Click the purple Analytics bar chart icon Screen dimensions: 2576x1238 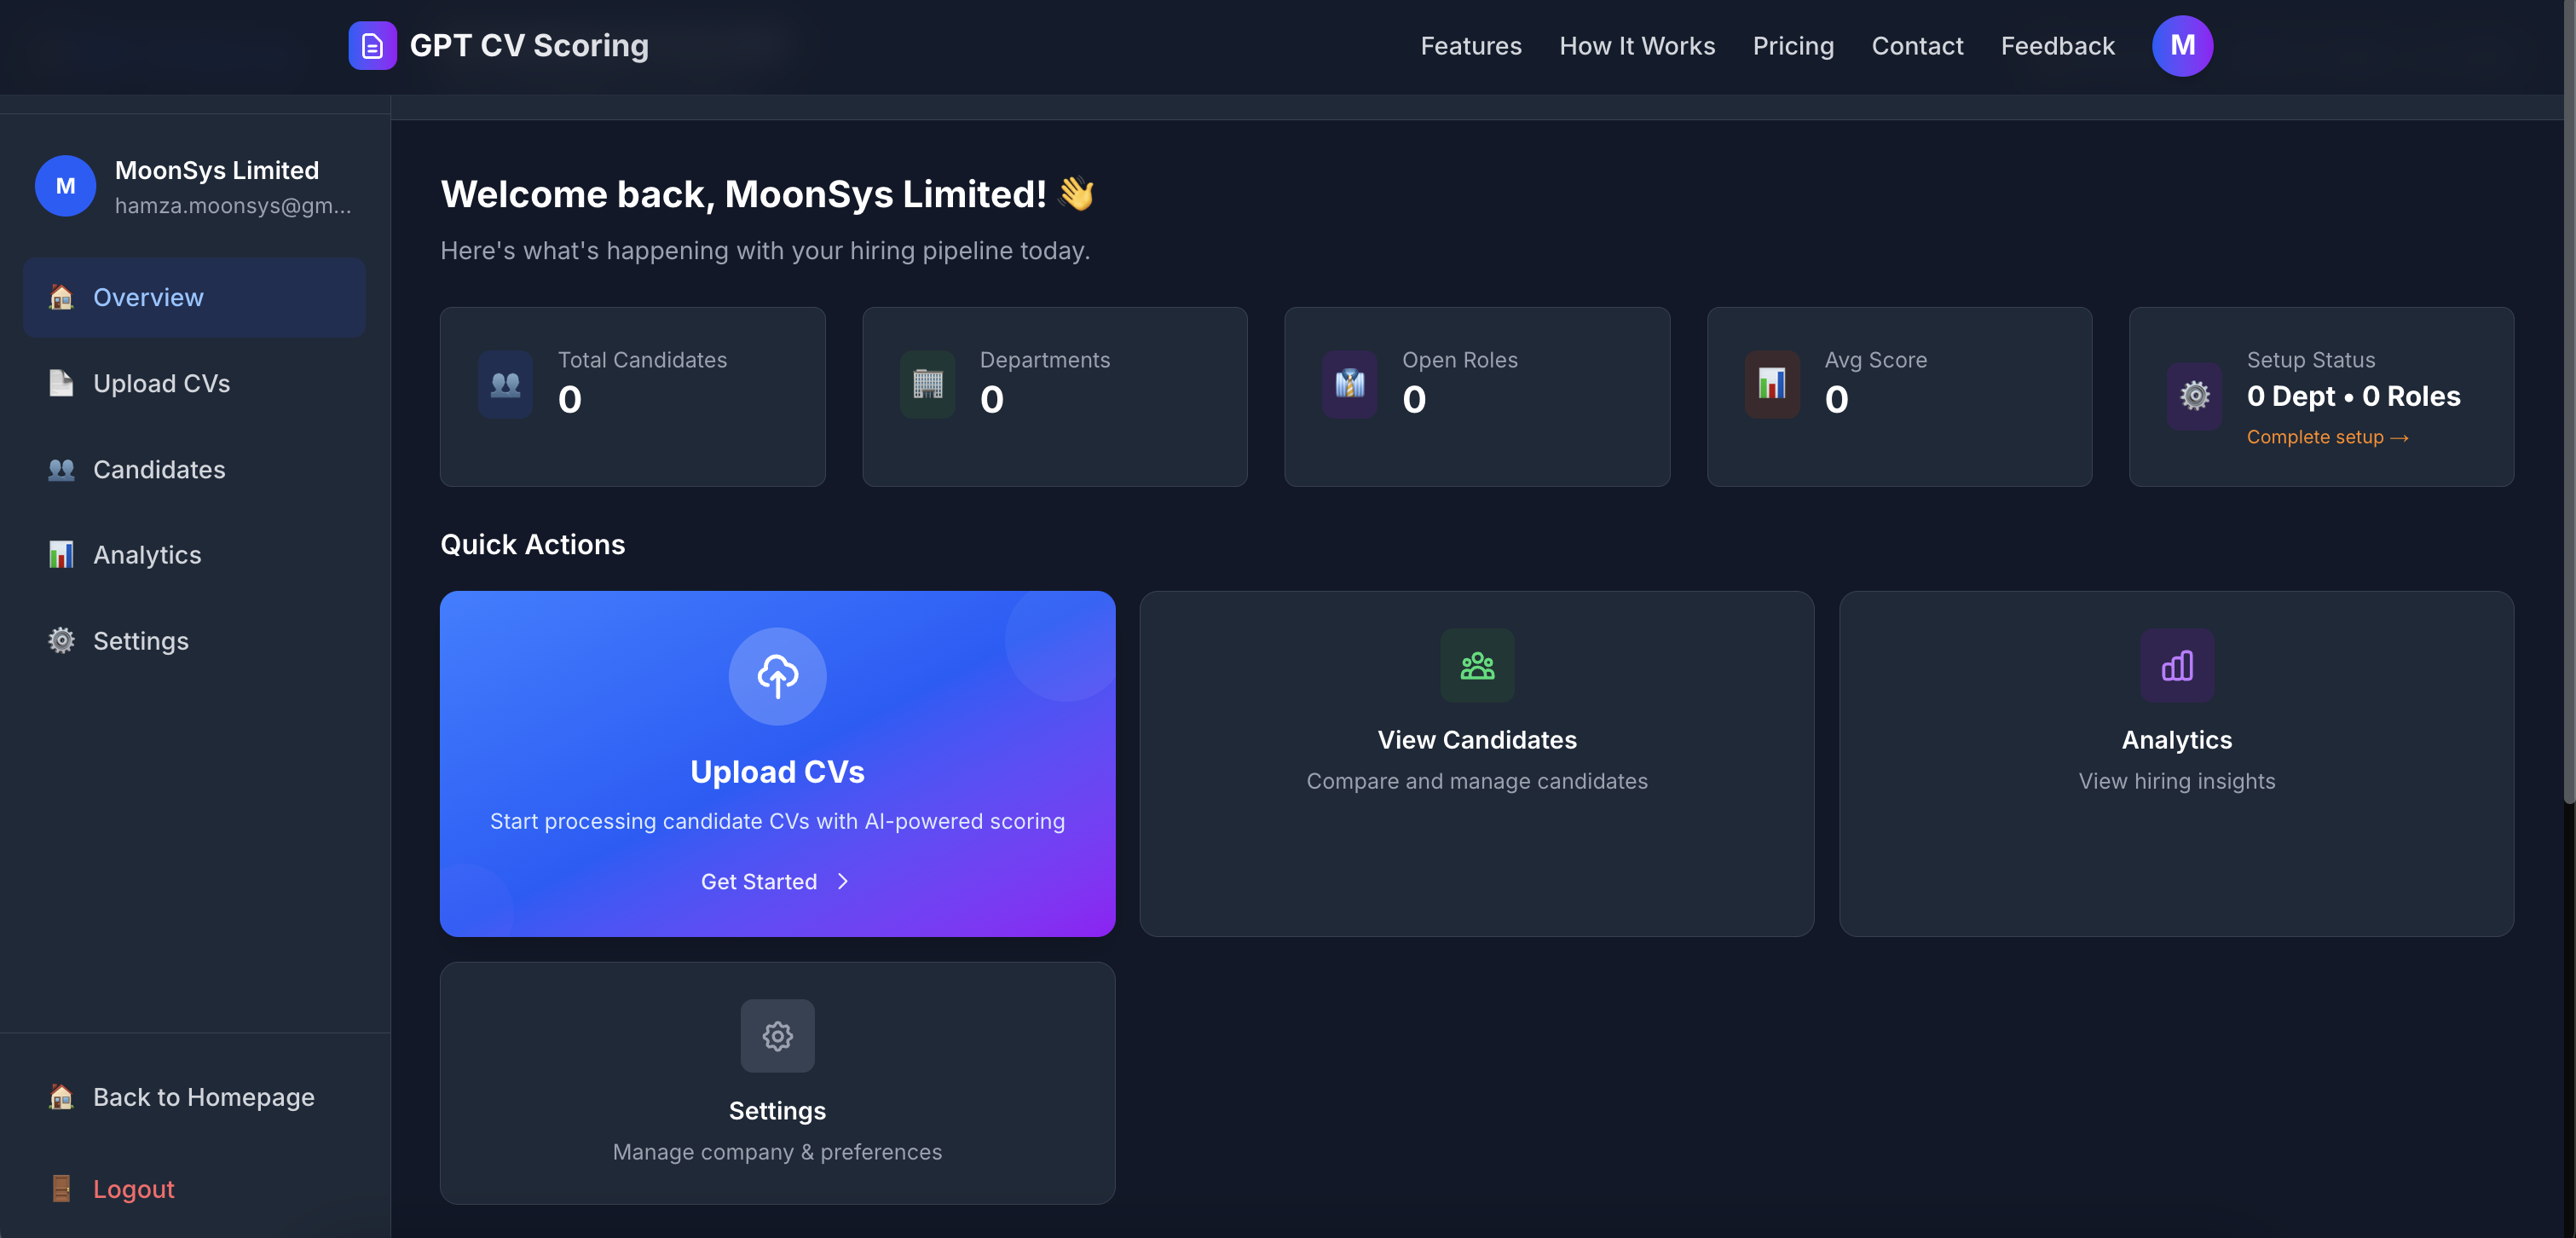coord(2176,666)
